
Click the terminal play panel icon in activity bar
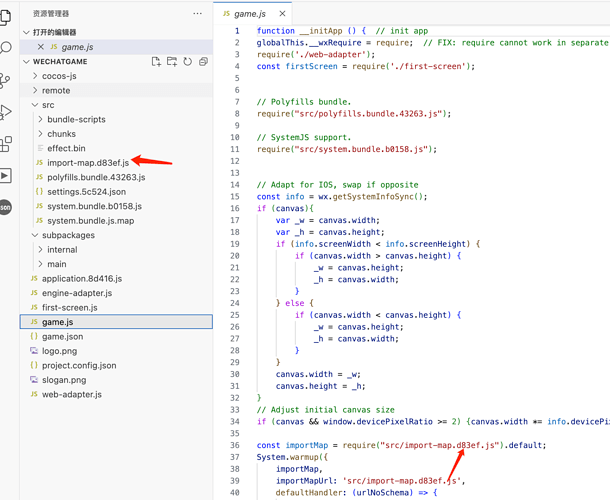coord(5,175)
